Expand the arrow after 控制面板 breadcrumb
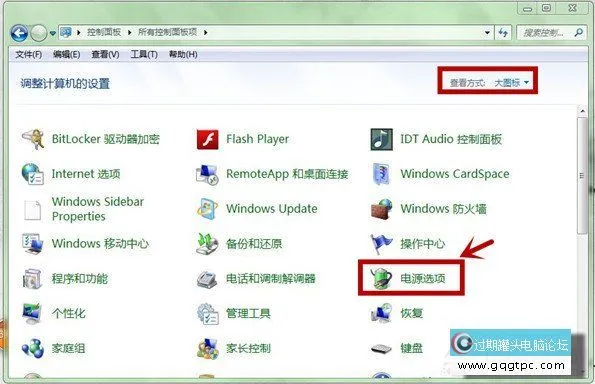This screenshot has height=384, width=595. (x=129, y=33)
